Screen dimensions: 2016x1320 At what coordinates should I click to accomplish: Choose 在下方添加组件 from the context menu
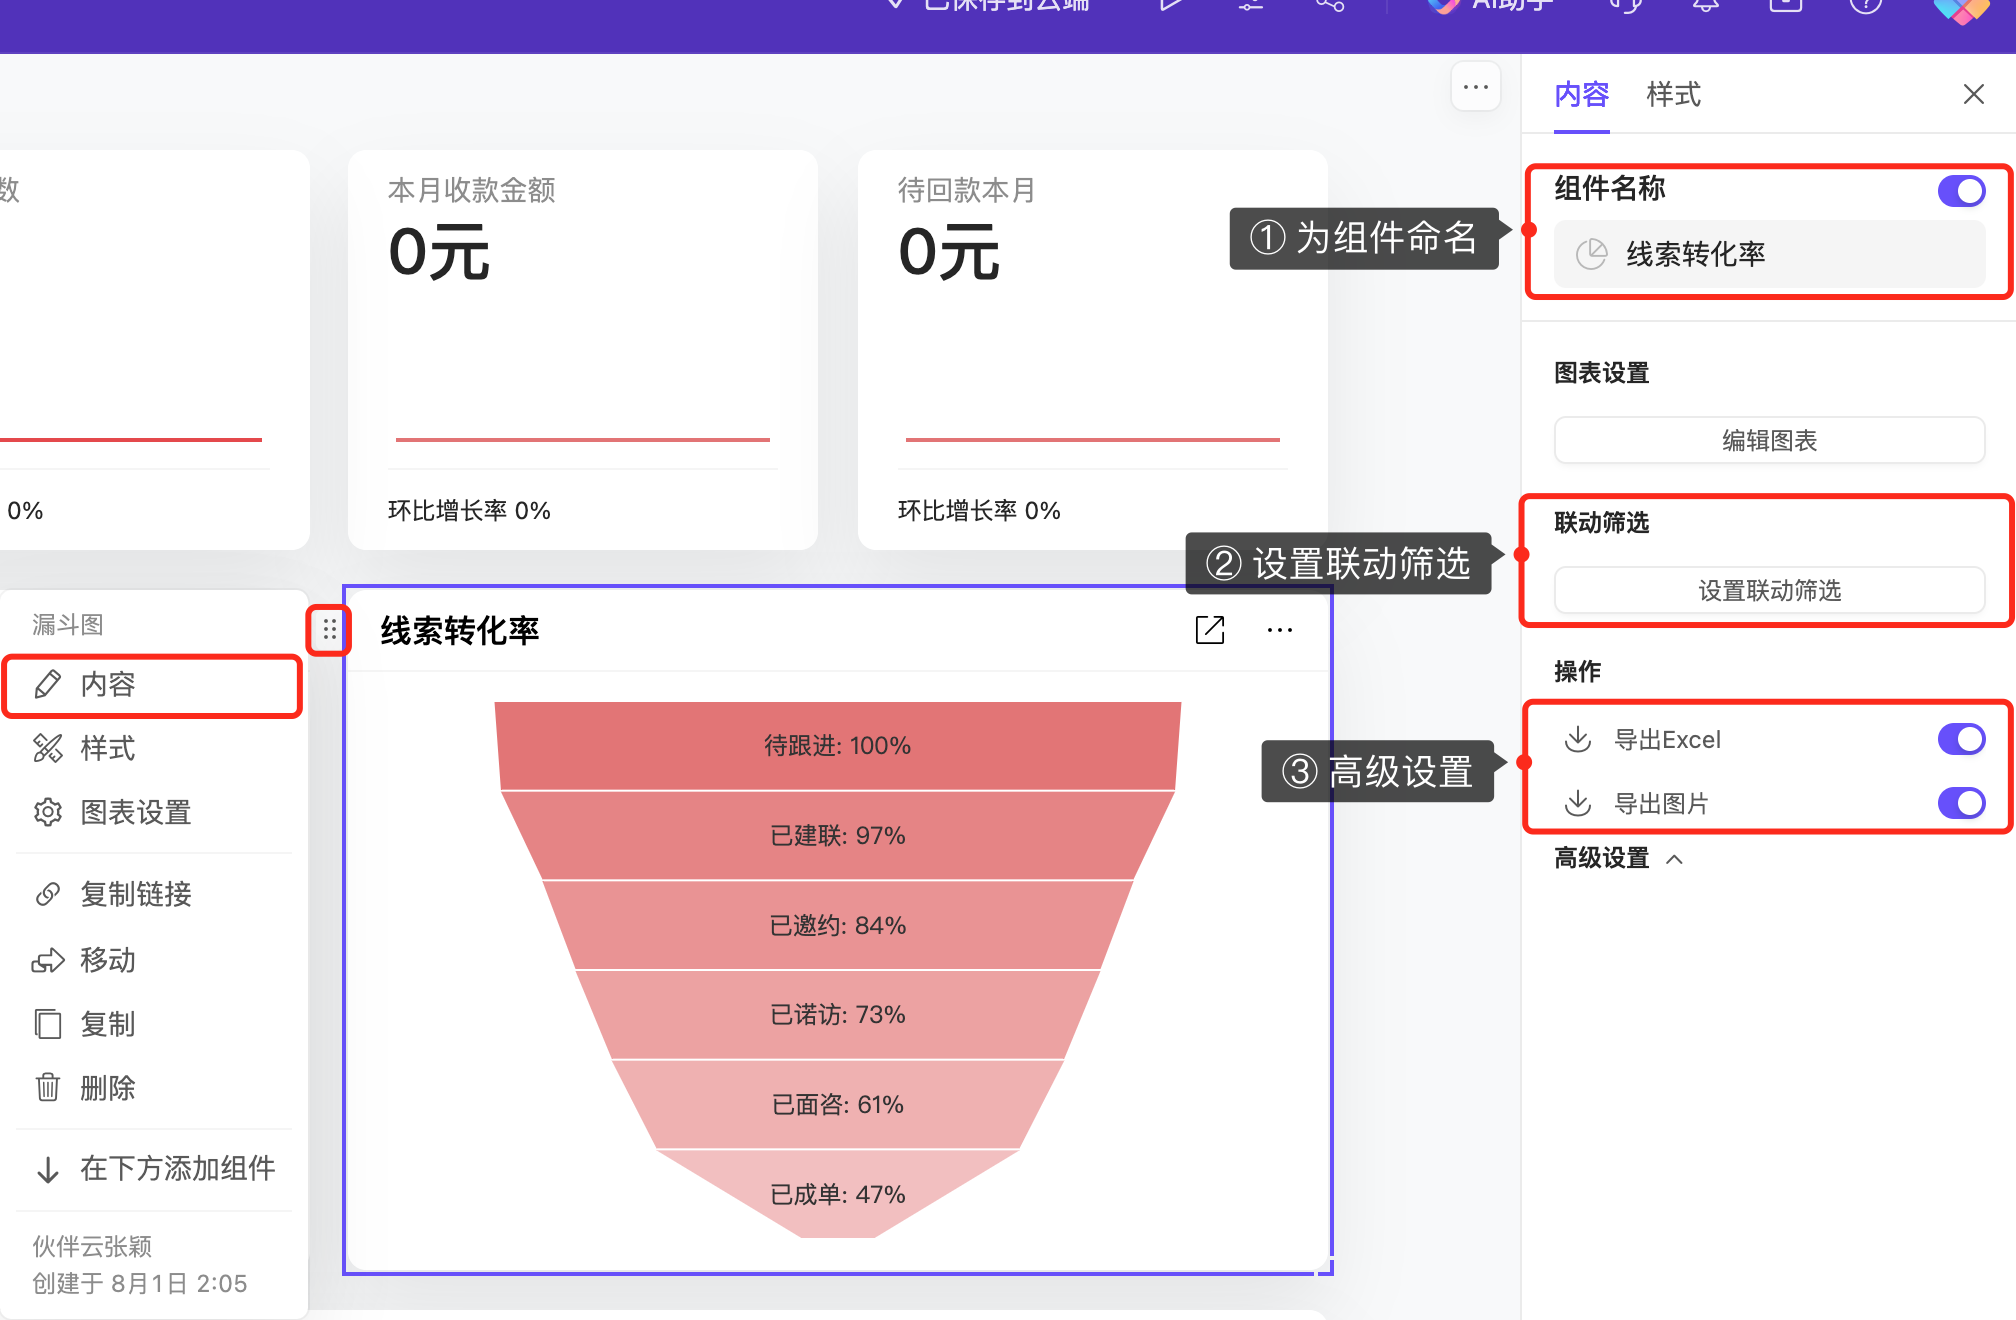pyautogui.click(x=152, y=1168)
